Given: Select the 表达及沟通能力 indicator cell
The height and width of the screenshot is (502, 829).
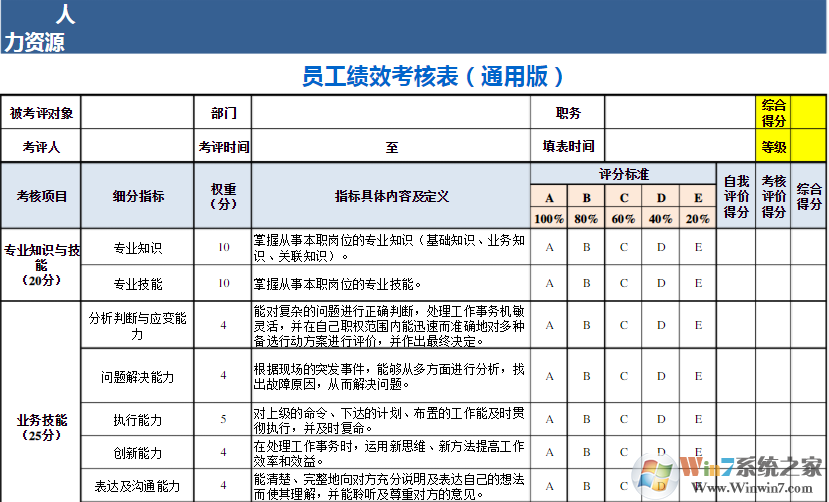Looking at the screenshot, I should [137, 486].
